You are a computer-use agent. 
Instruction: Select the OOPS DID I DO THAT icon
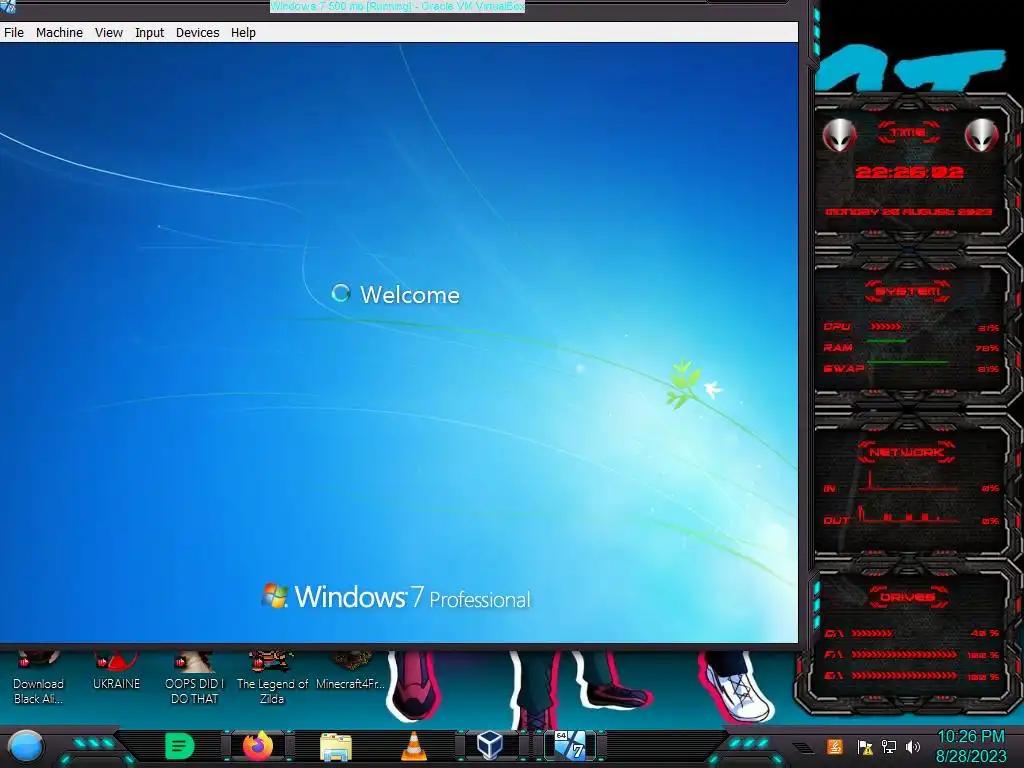(x=195, y=677)
